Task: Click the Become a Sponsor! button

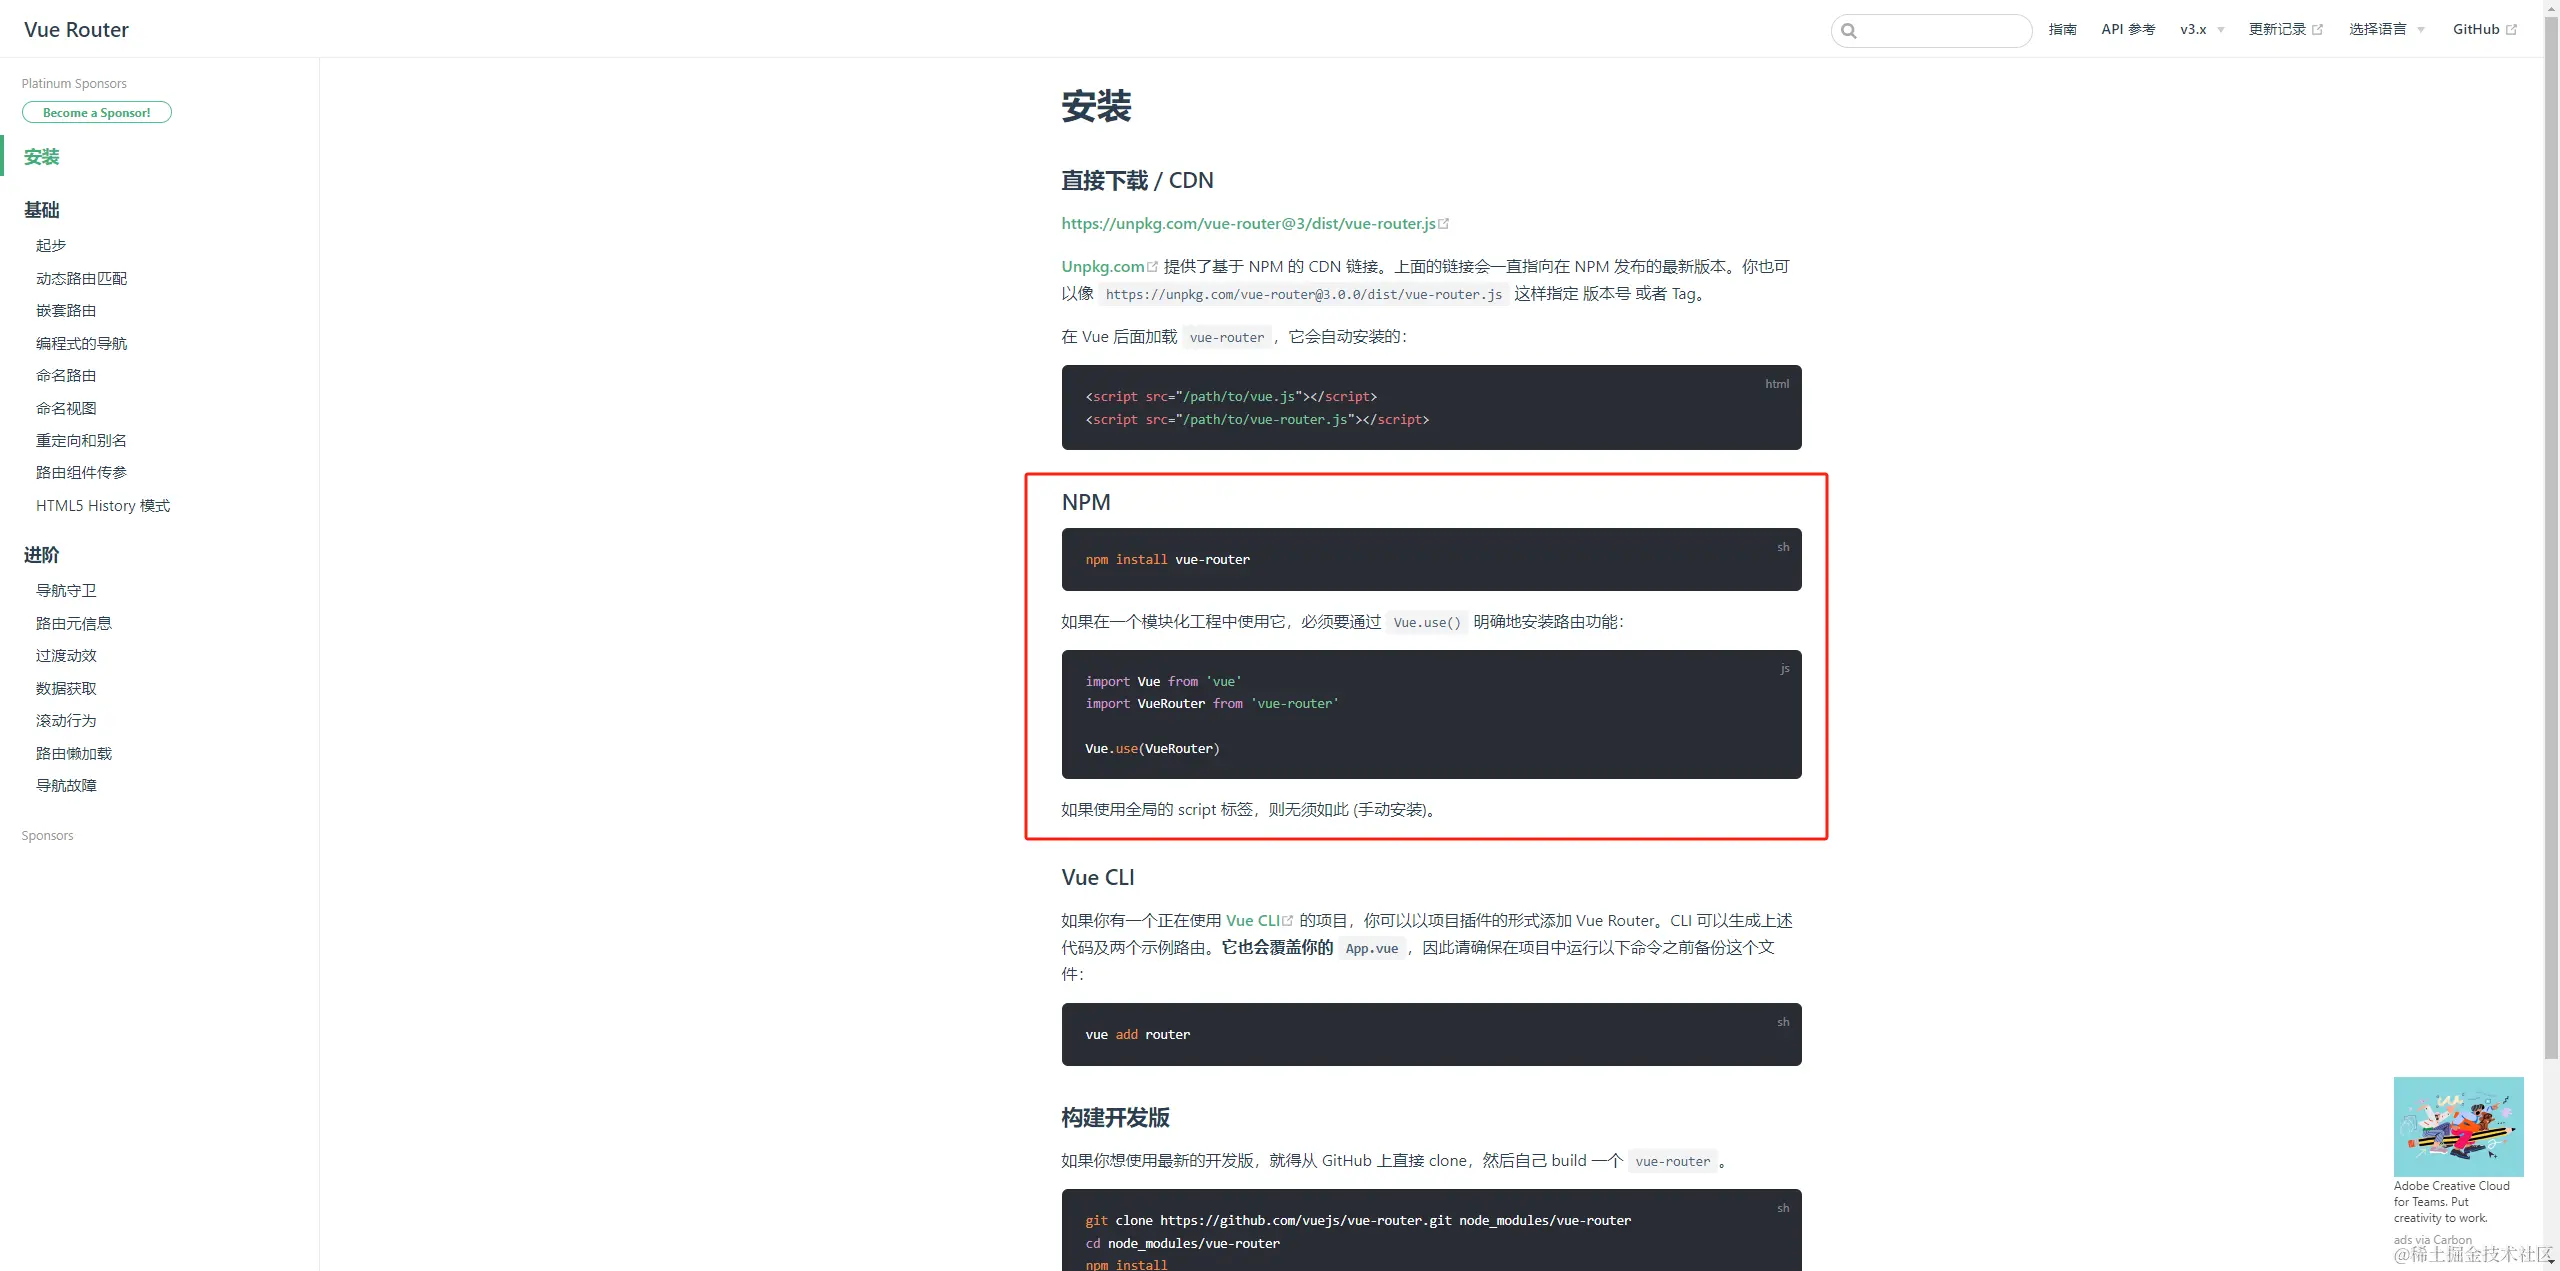Action: coord(97,113)
